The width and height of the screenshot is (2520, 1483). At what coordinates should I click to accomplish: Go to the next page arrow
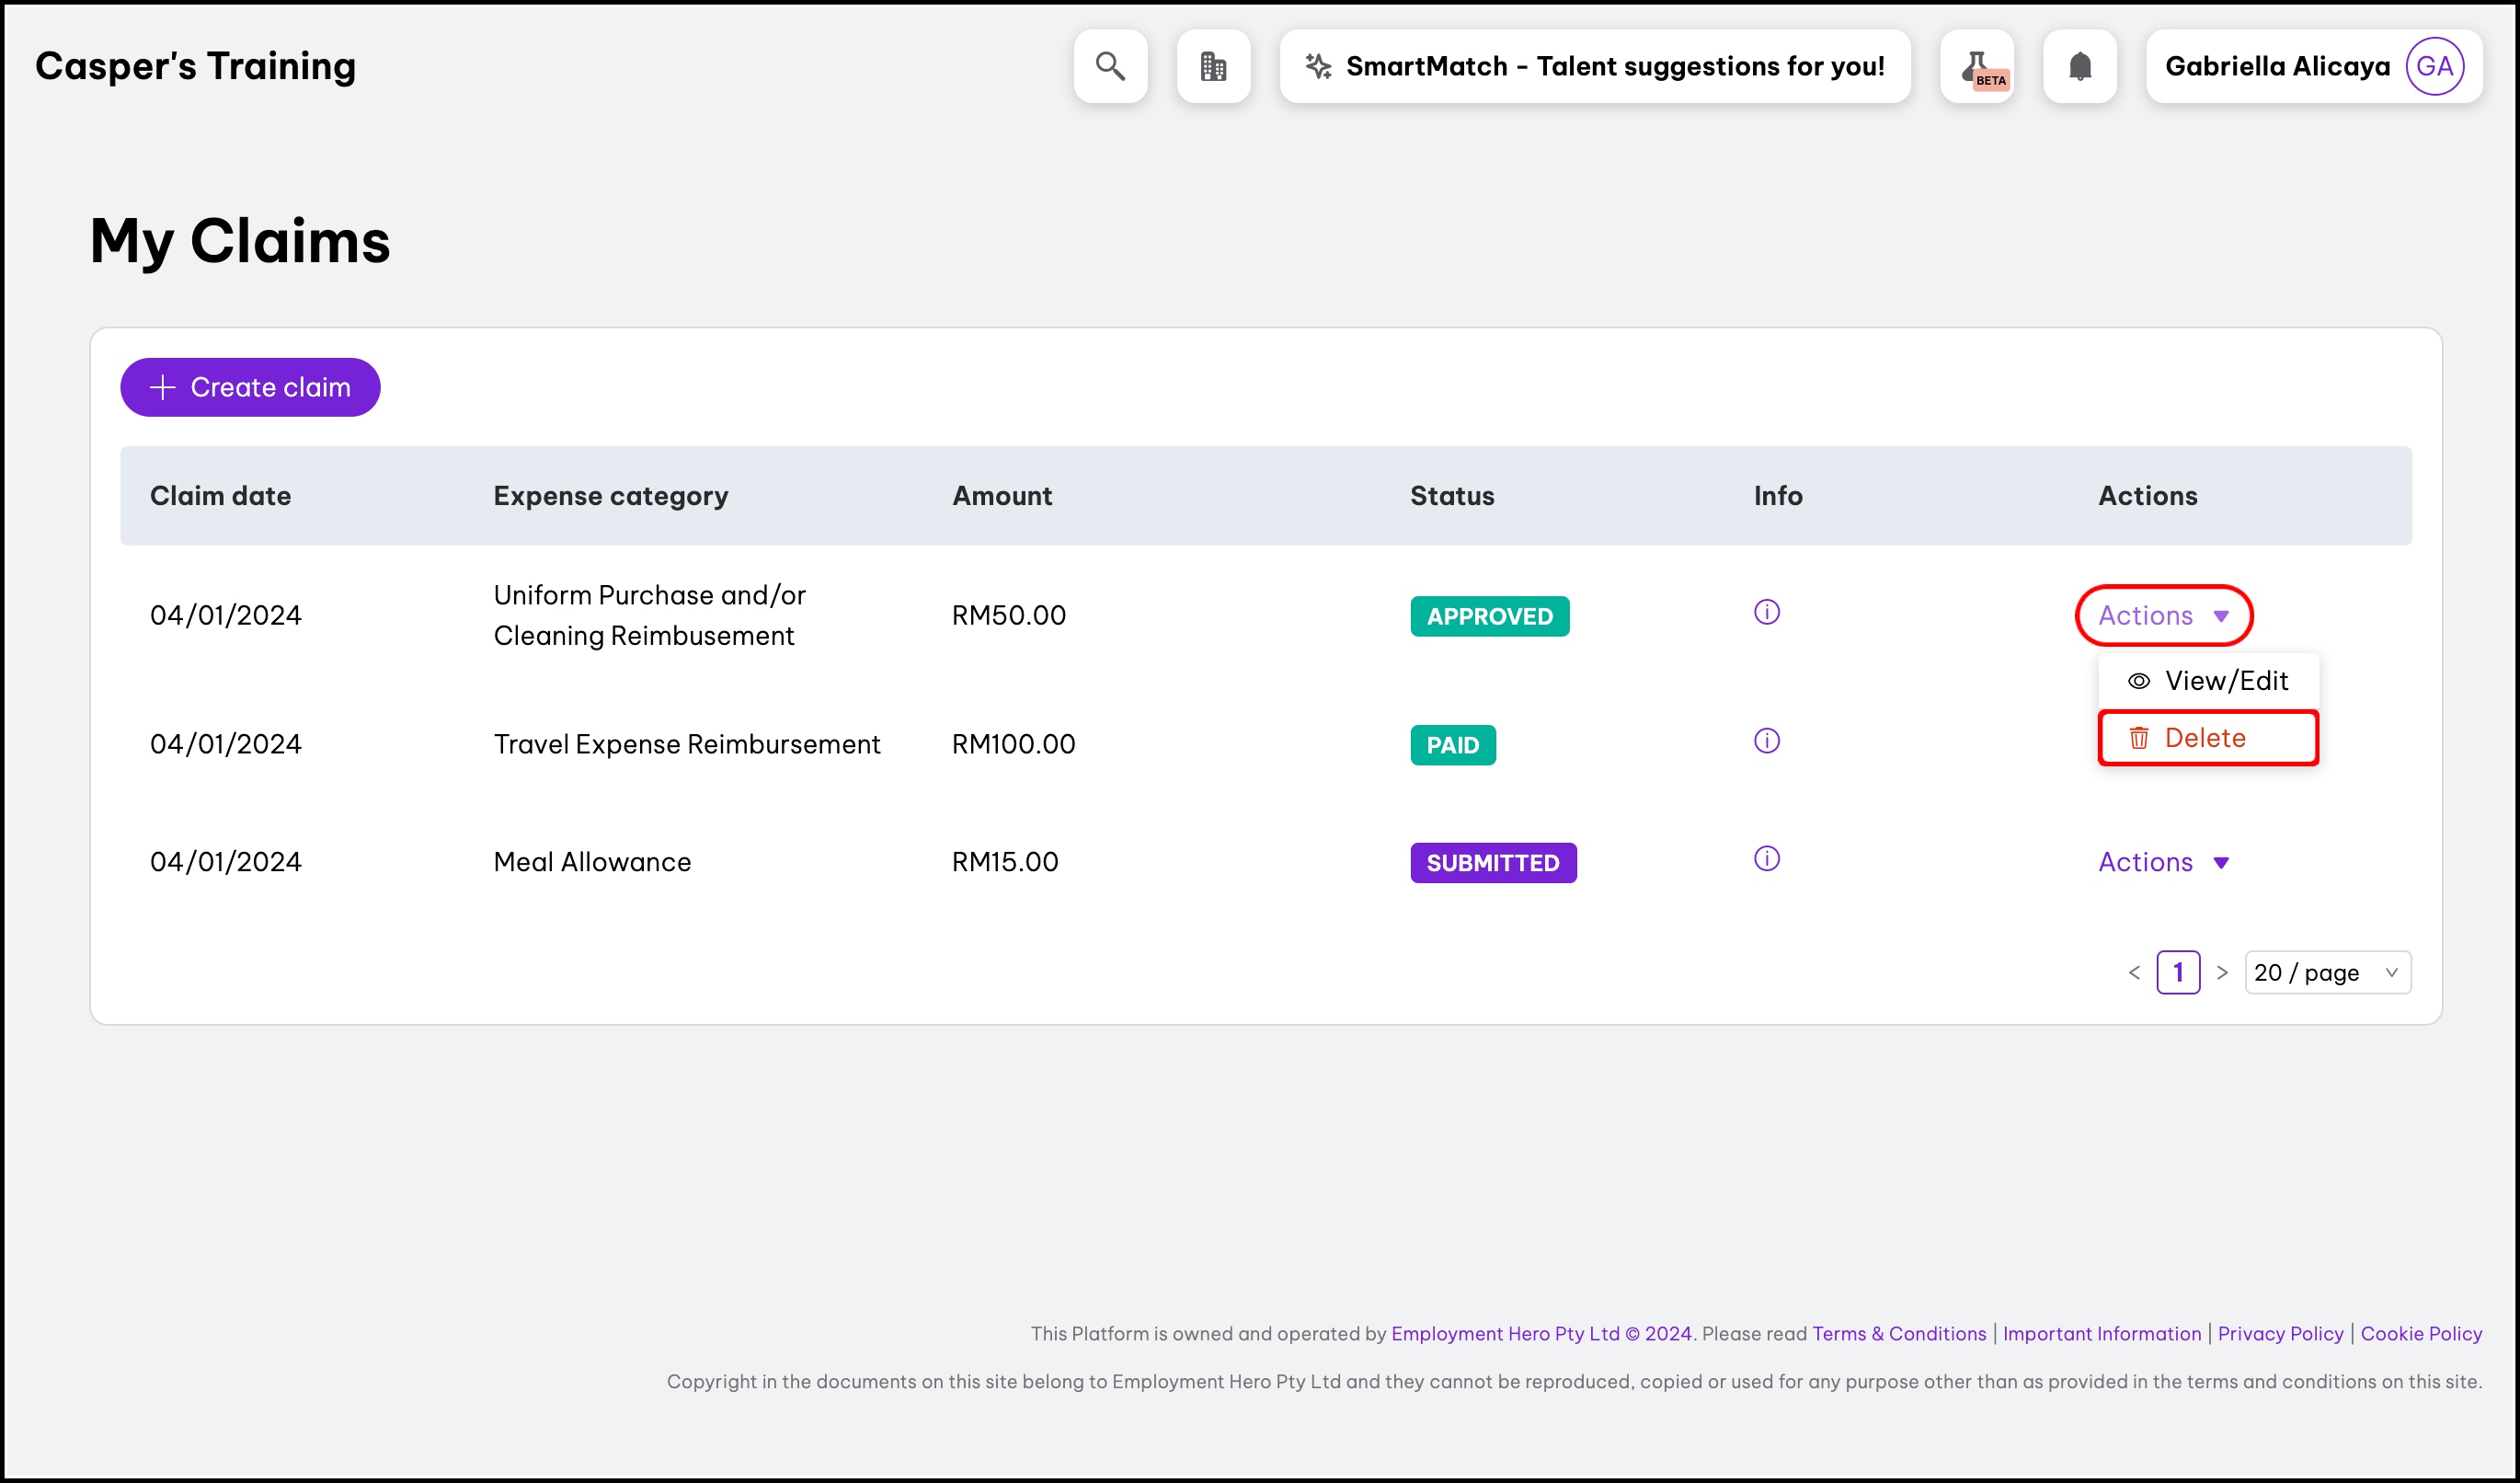(2222, 973)
